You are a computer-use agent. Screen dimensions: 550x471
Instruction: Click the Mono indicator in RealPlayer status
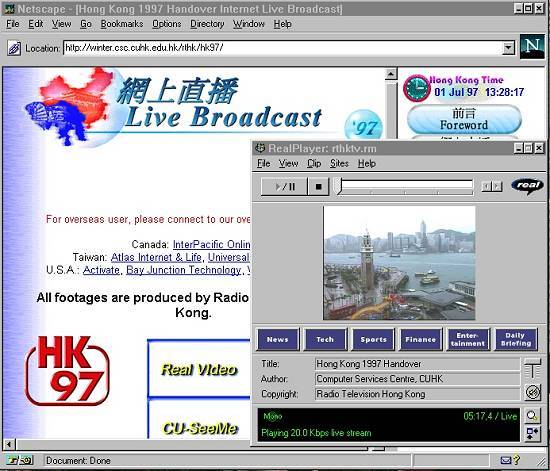click(x=273, y=416)
